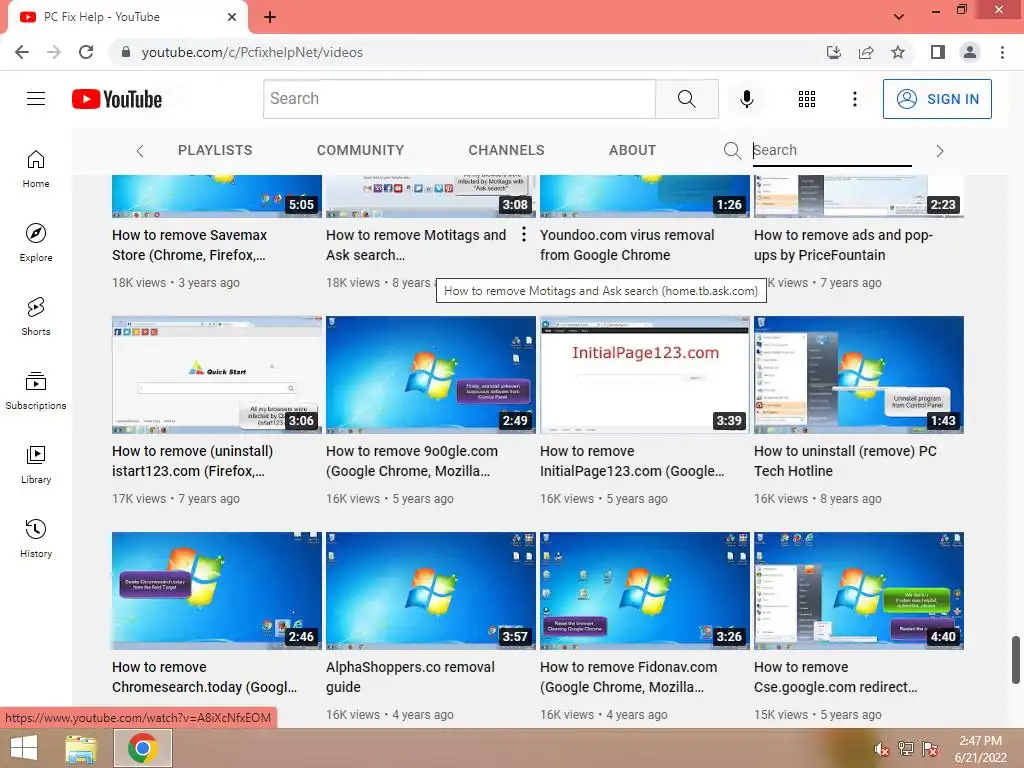The width and height of the screenshot is (1024, 768).
Task: Click the install/download page icon in address bar
Action: click(834, 52)
